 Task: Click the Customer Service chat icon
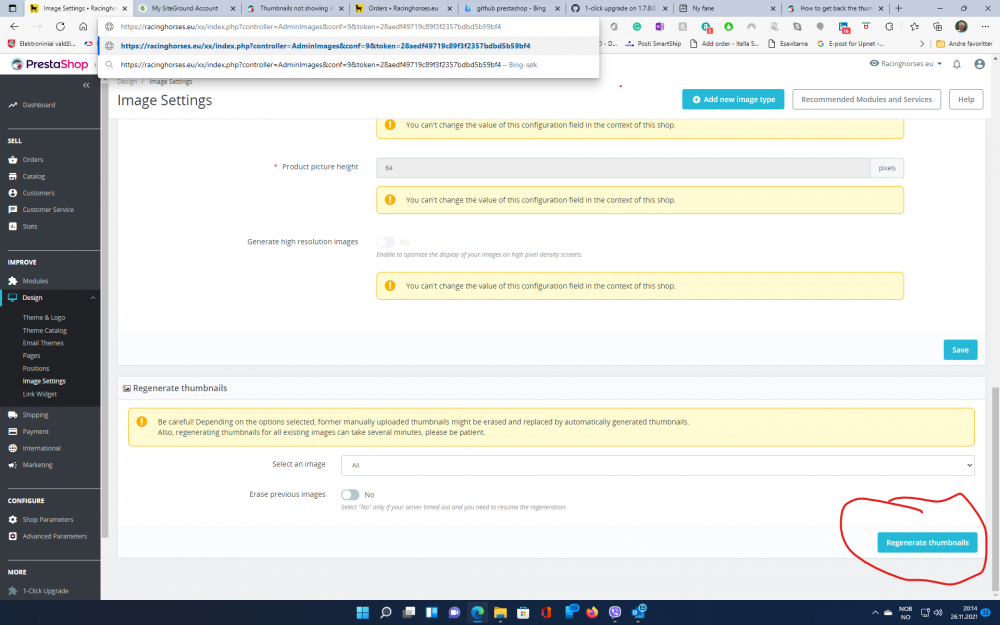[x=13, y=209]
